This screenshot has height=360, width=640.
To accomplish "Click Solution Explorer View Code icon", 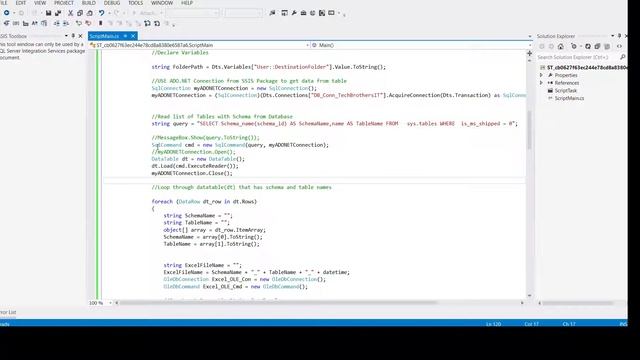I will [x=619, y=47].
